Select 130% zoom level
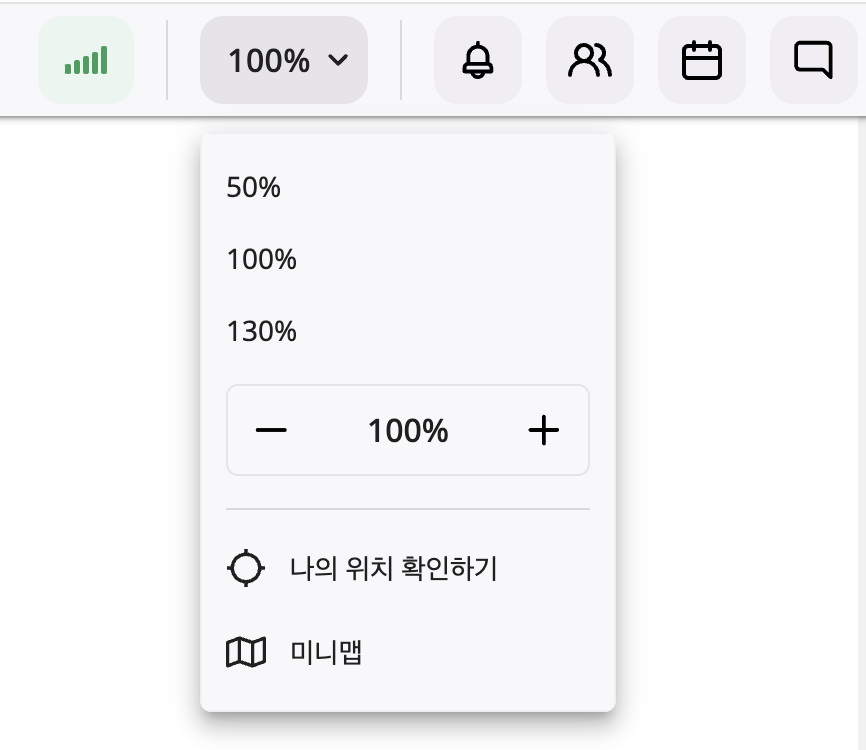The height and width of the screenshot is (750, 866). (x=262, y=331)
